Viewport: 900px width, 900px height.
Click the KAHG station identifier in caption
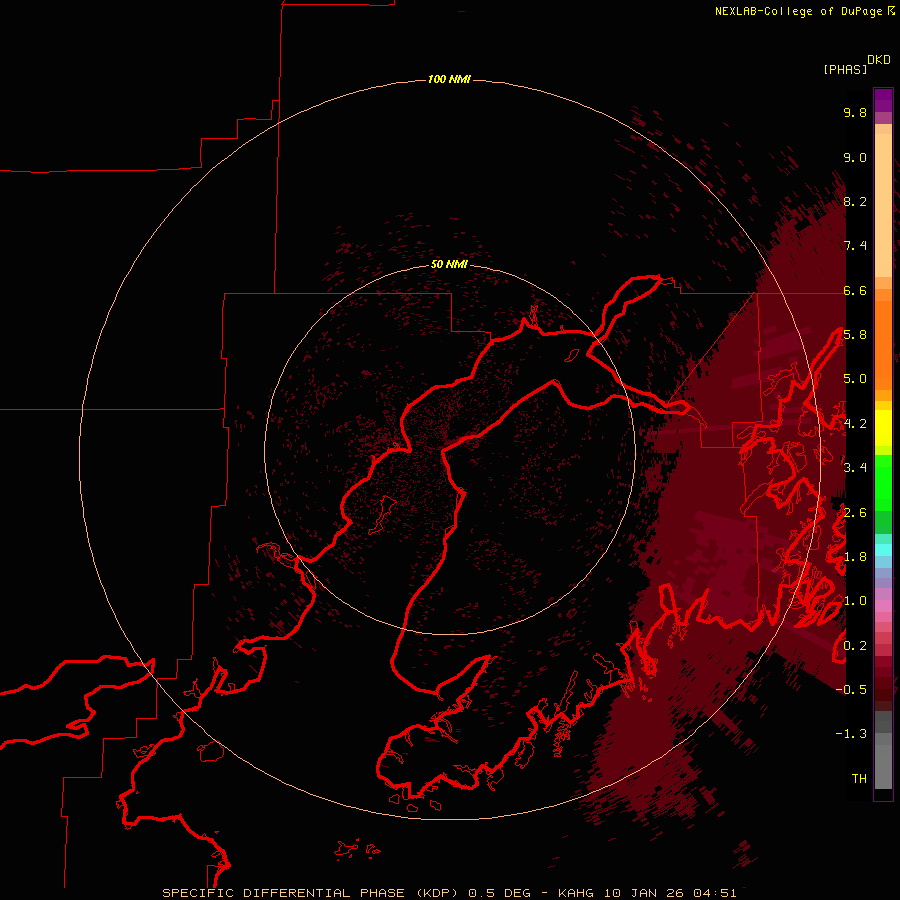[x=577, y=893]
